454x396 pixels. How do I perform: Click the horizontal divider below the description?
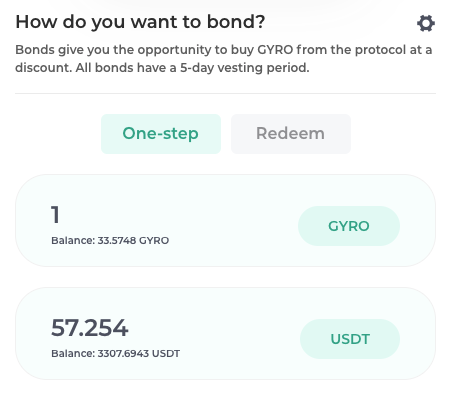click(225, 93)
